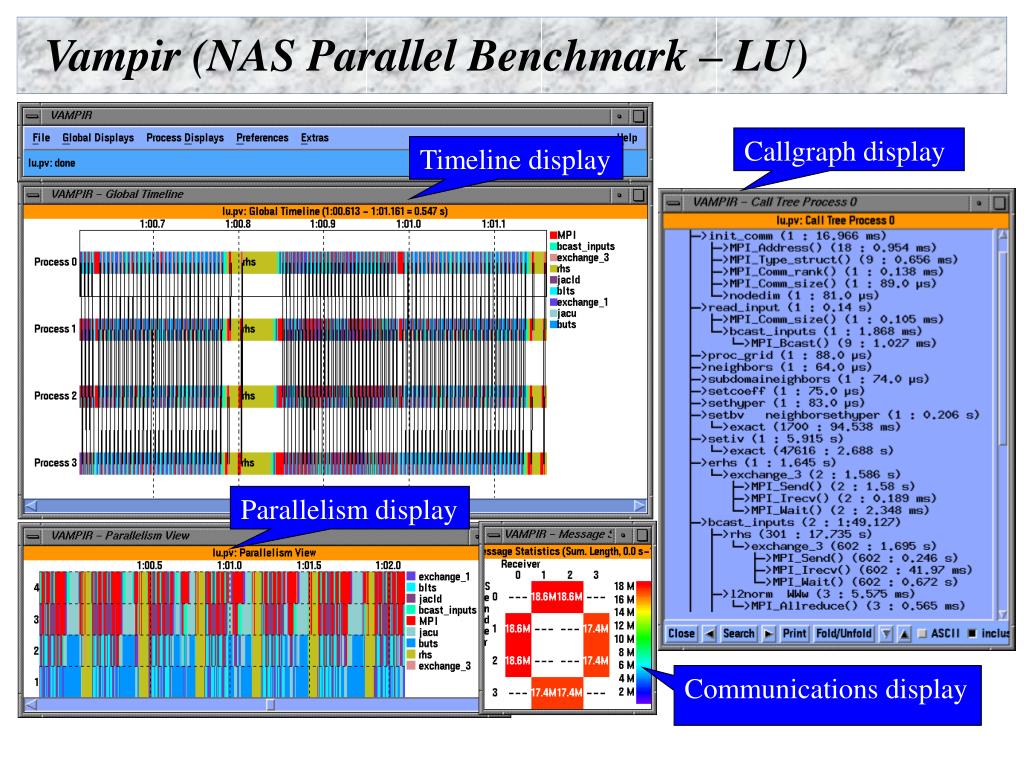Click the Parallelism View scroll-left arrow
This screenshot has height=768, width=1024.
click(x=31, y=705)
